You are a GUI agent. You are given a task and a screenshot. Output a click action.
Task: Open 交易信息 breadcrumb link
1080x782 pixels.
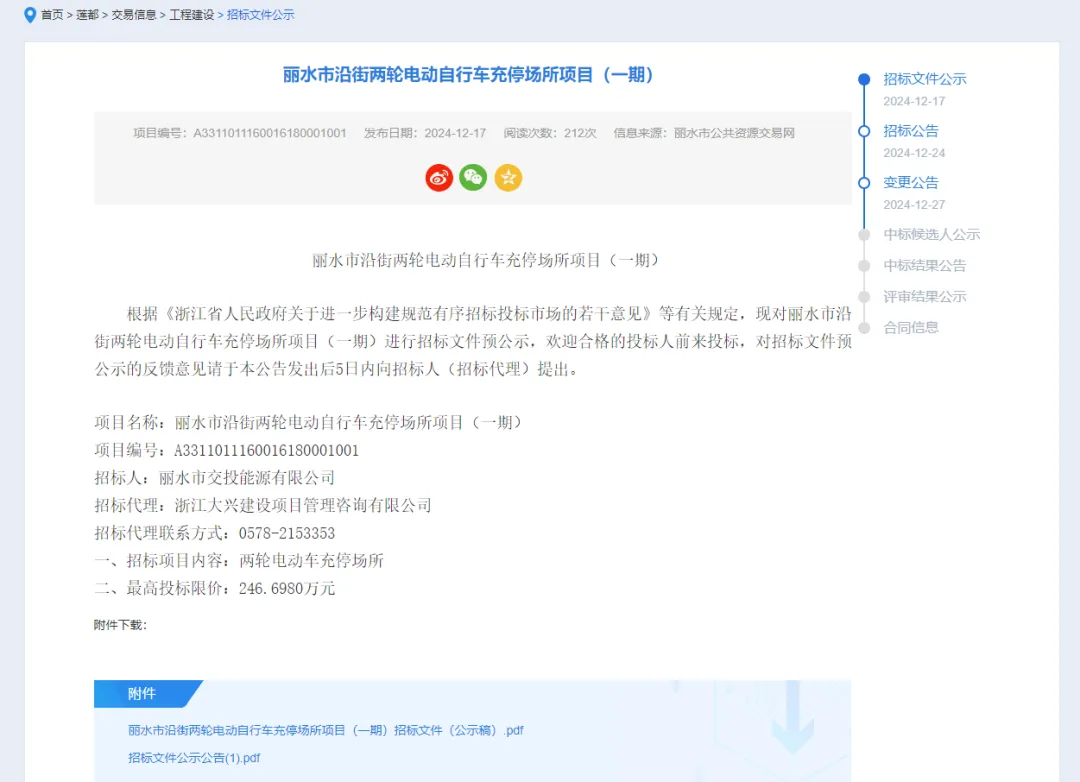click(x=134, y=14)
